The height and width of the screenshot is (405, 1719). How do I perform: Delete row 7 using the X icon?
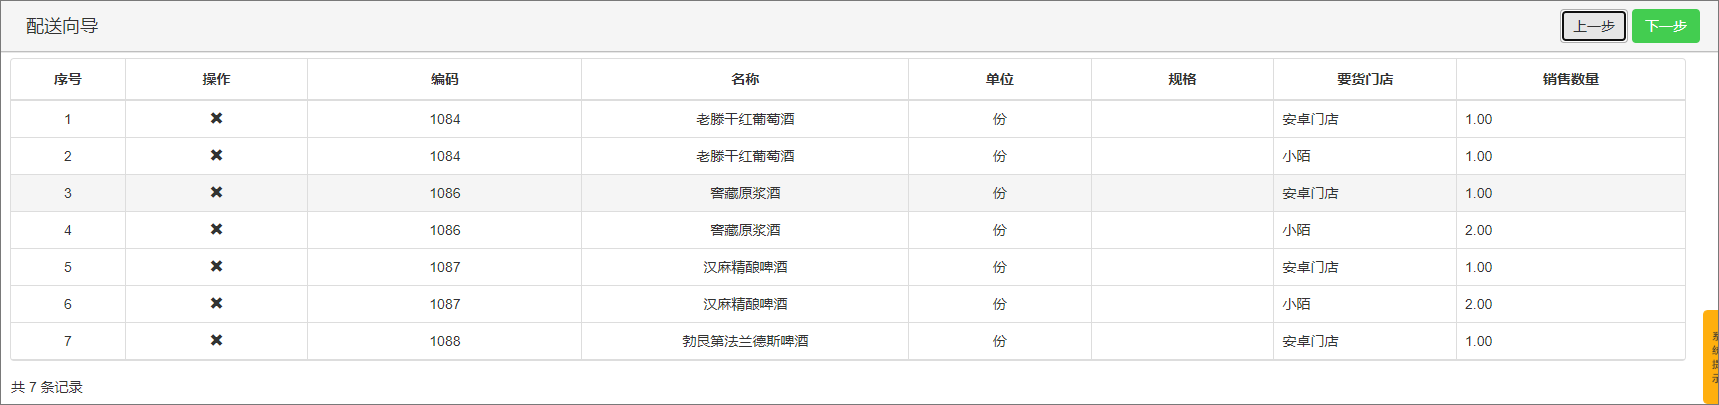pos(216,340)
